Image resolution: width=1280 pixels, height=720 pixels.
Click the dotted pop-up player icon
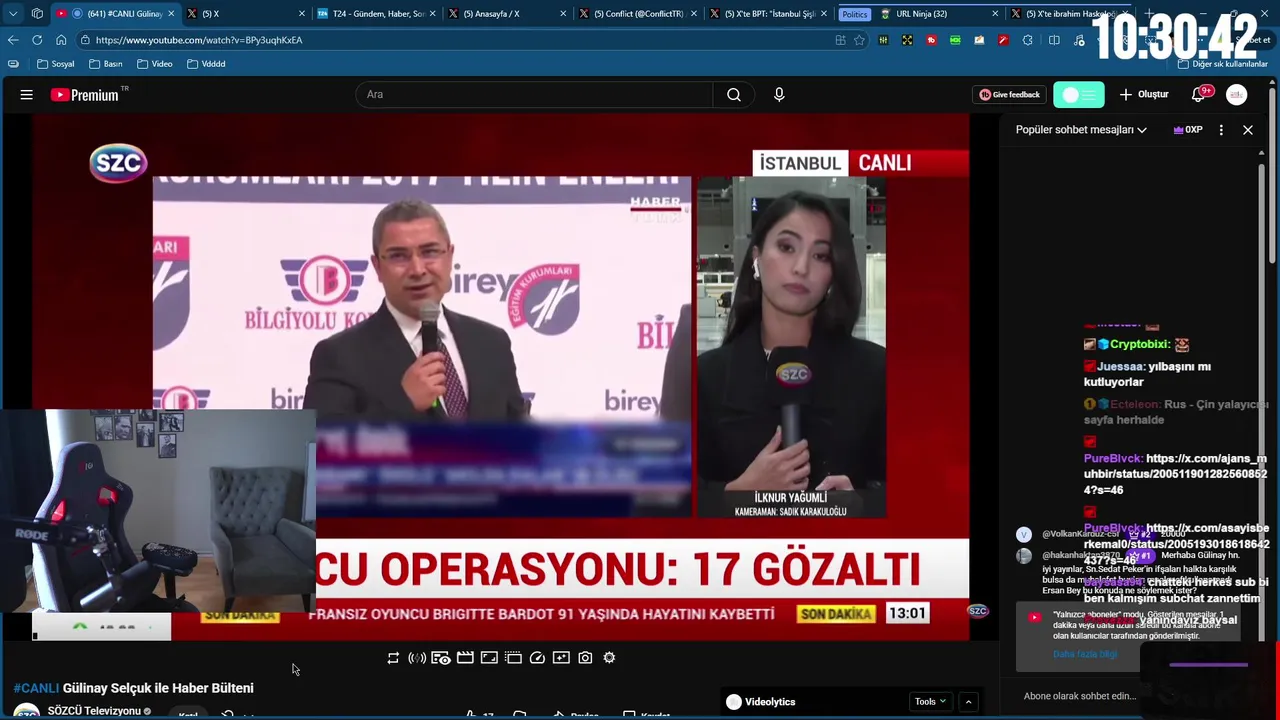513,658
